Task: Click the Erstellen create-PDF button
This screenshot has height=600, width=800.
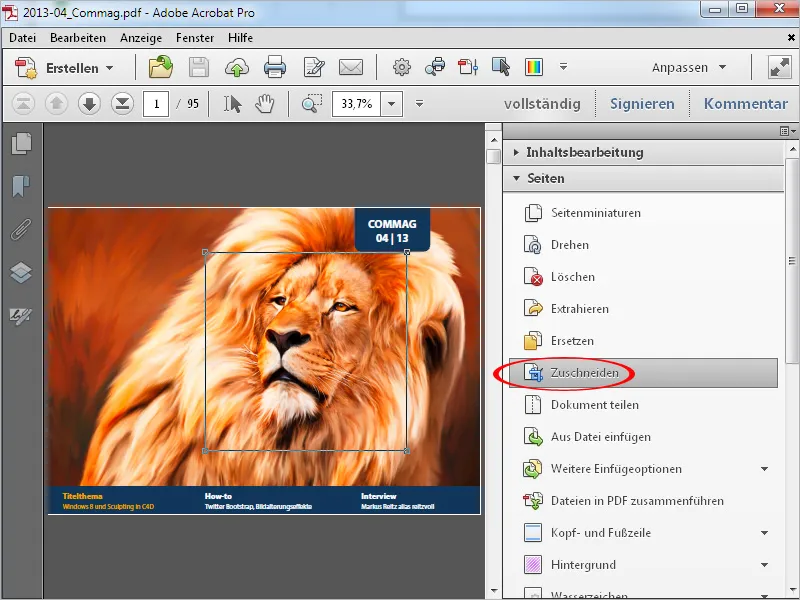Action: 64,68
